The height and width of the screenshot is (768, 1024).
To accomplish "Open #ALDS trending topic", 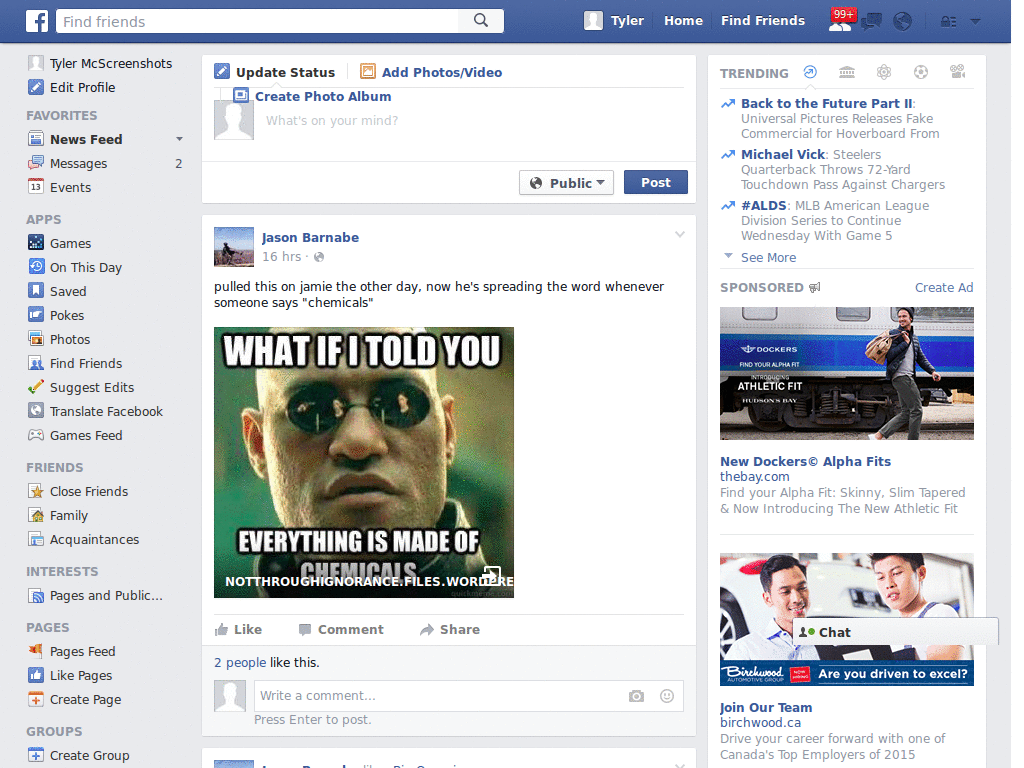I will (763, 205).
